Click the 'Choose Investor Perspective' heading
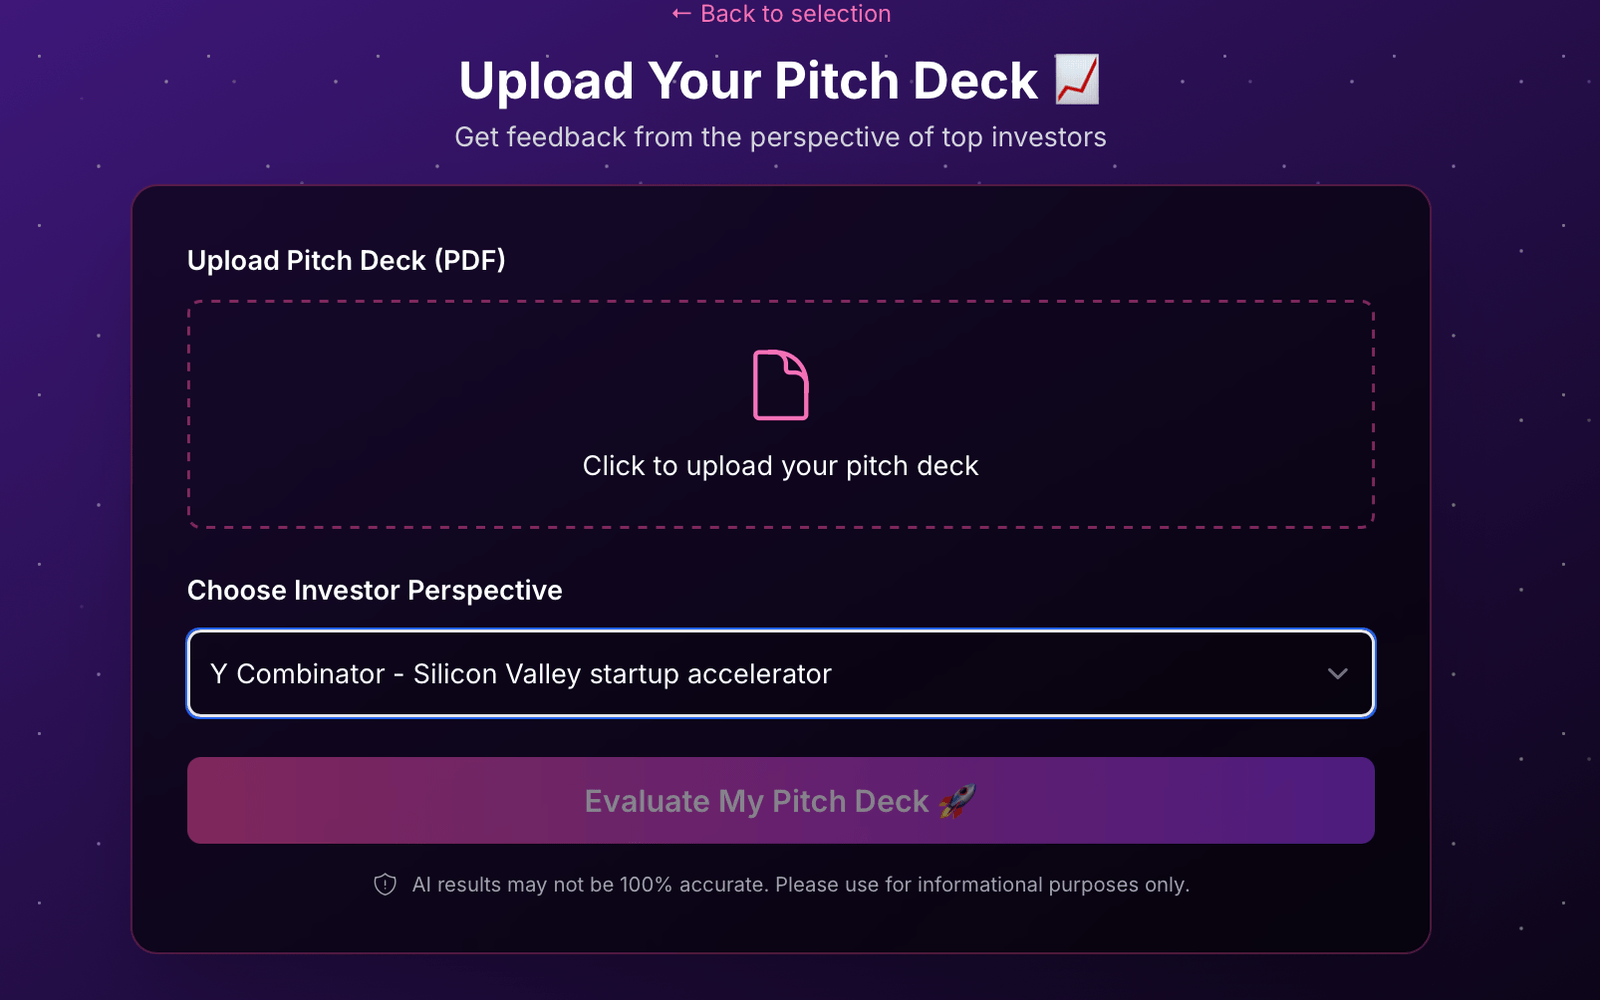The image size is (1600, 1000). tap(374, 590)
